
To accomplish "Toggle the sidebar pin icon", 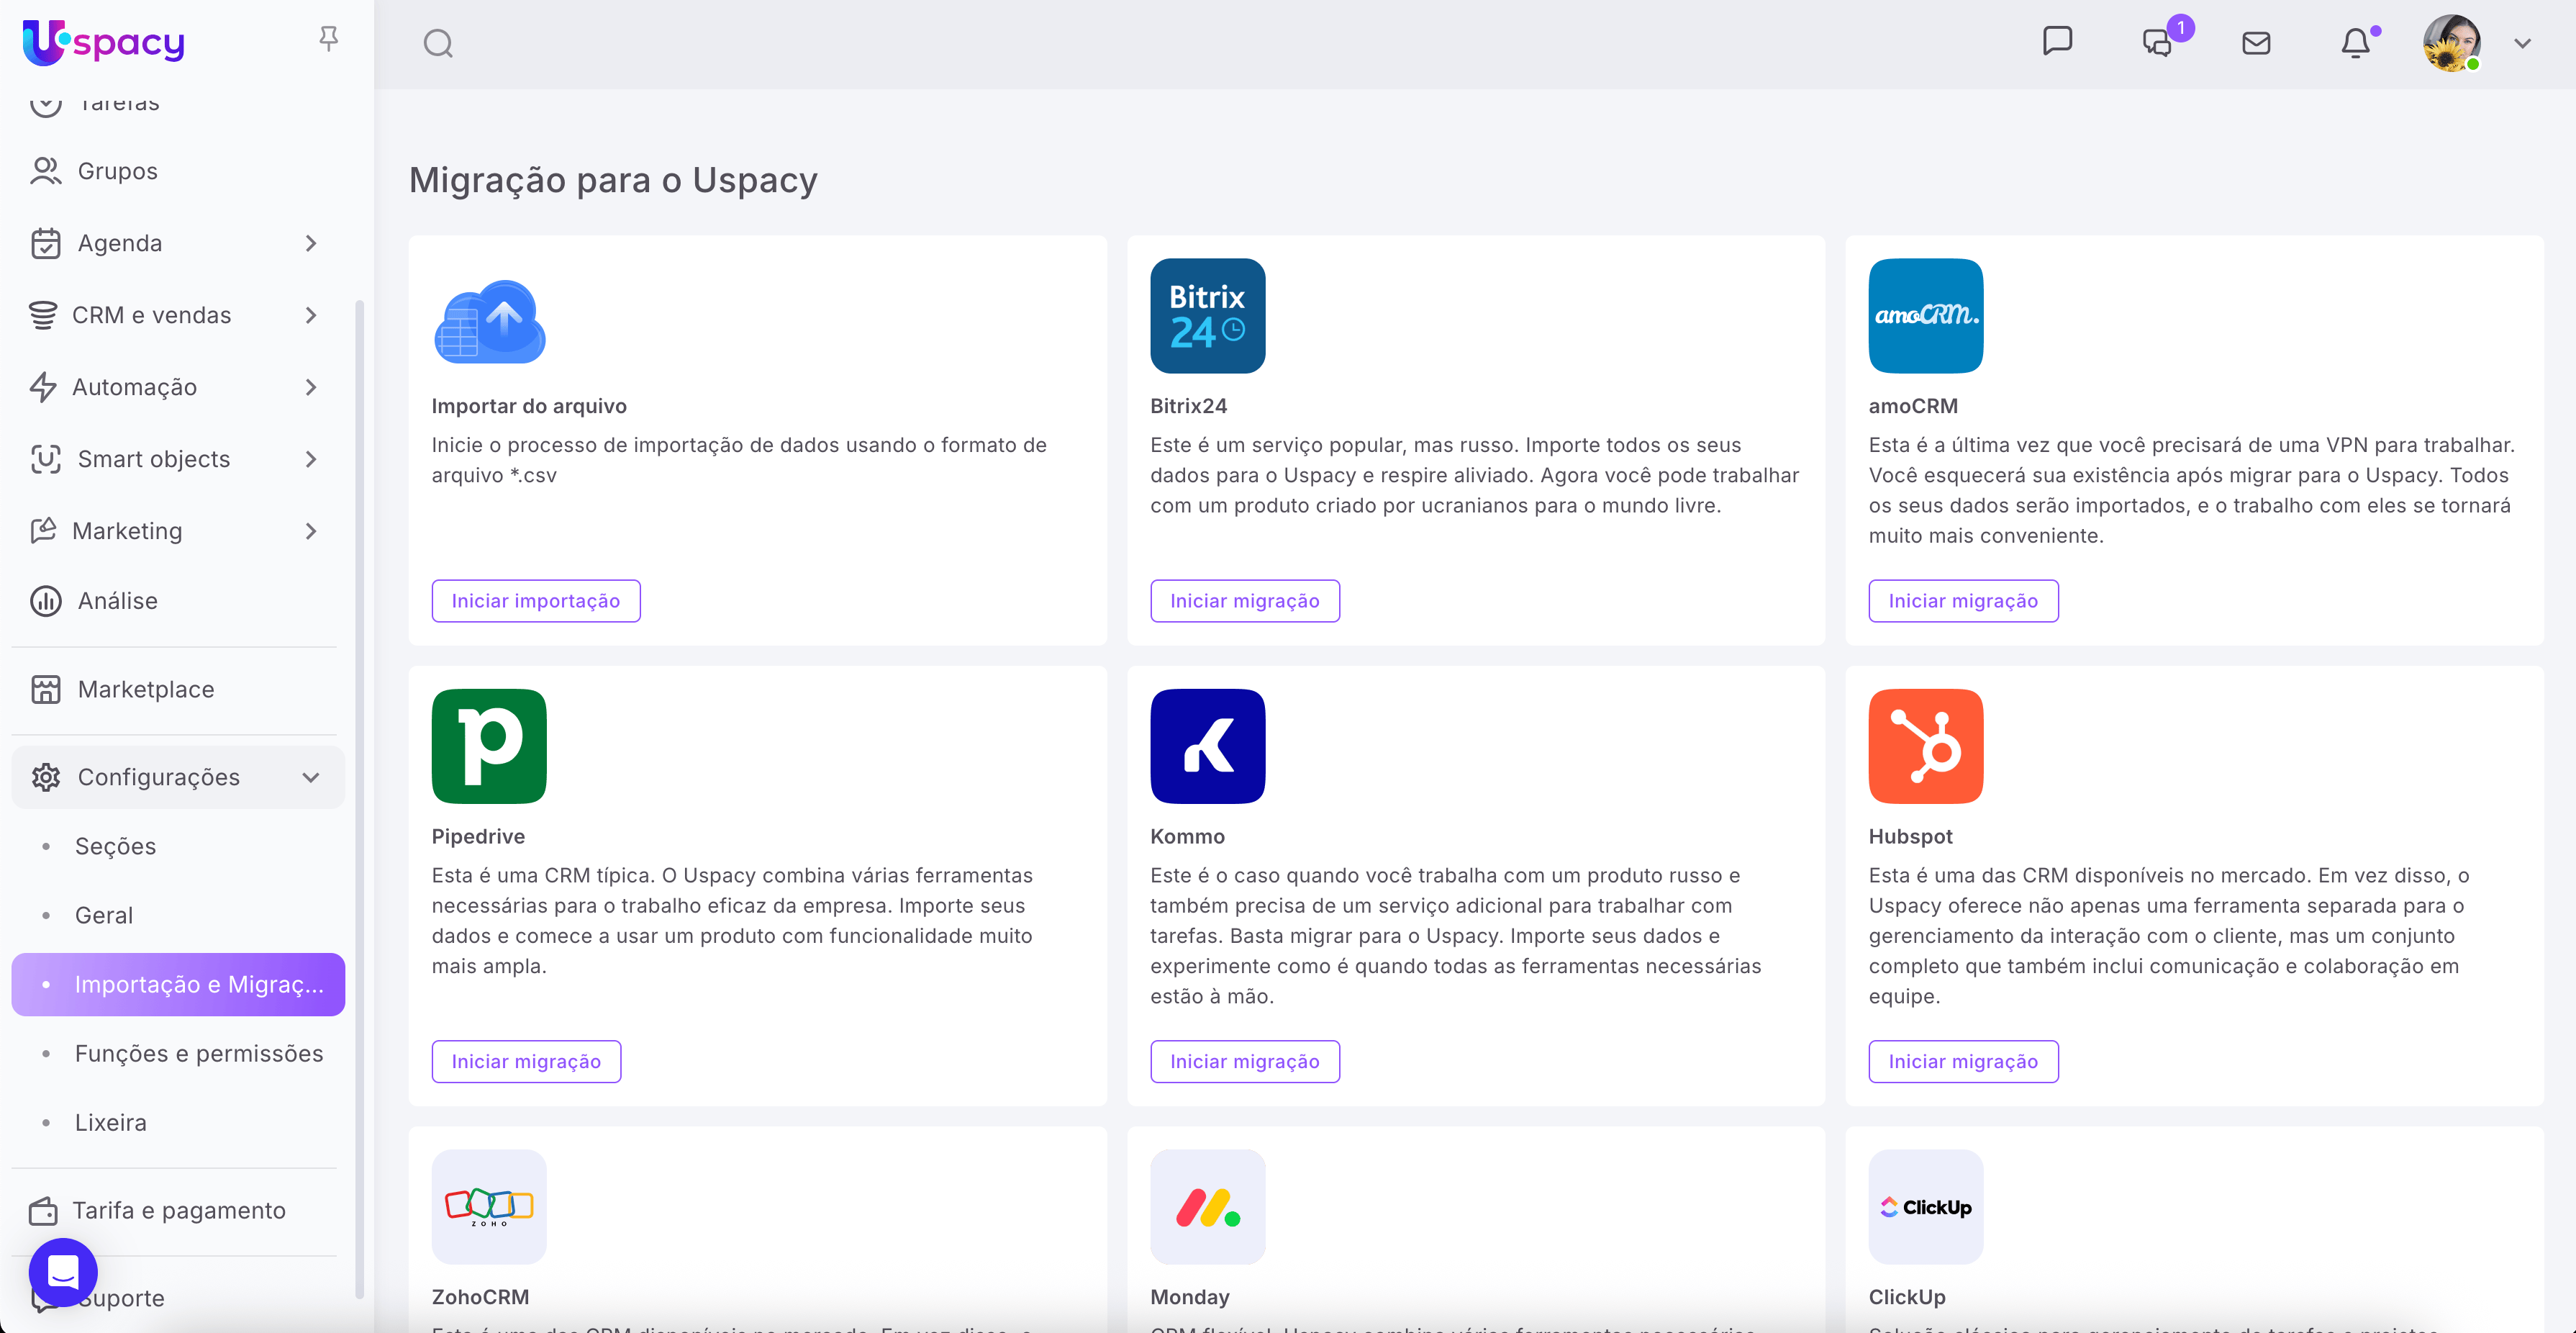I will (x=328, y=39).
